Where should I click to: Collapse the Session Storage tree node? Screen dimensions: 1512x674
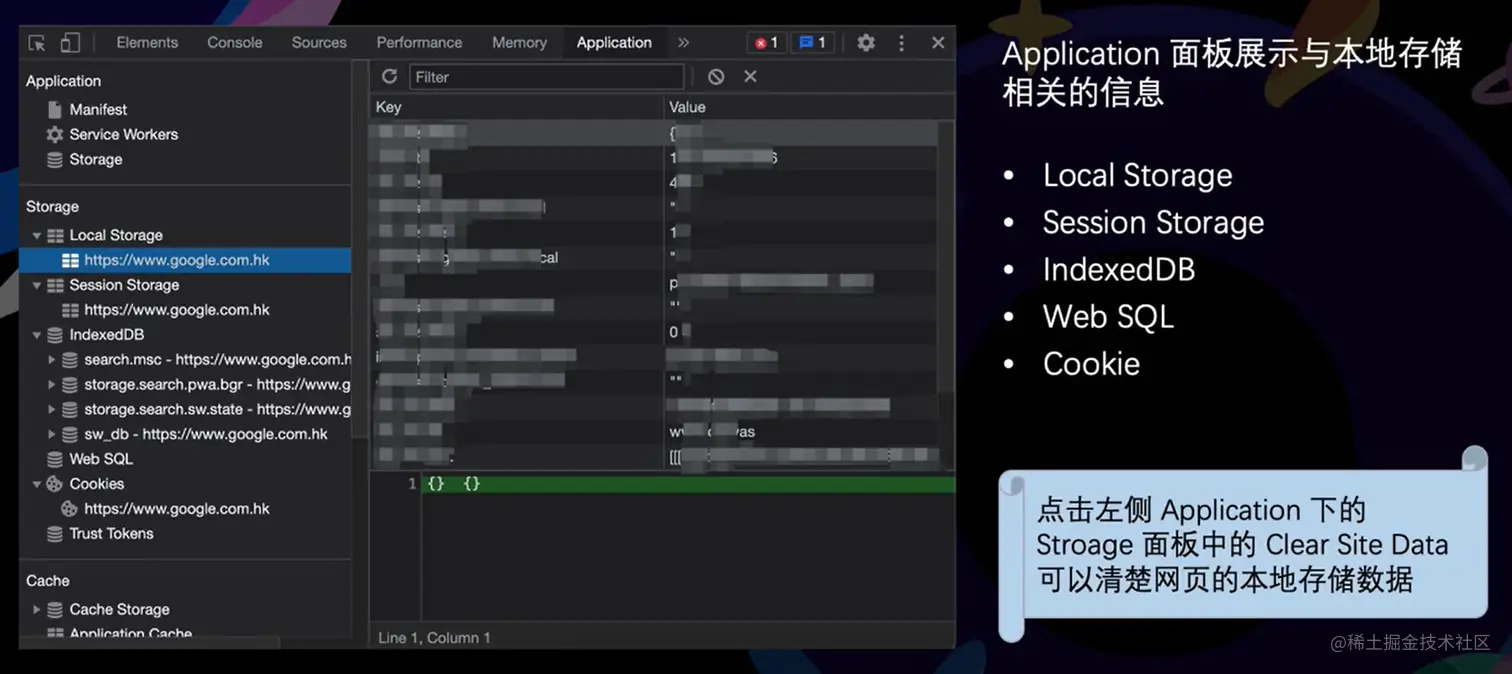(x=37, y=286)
